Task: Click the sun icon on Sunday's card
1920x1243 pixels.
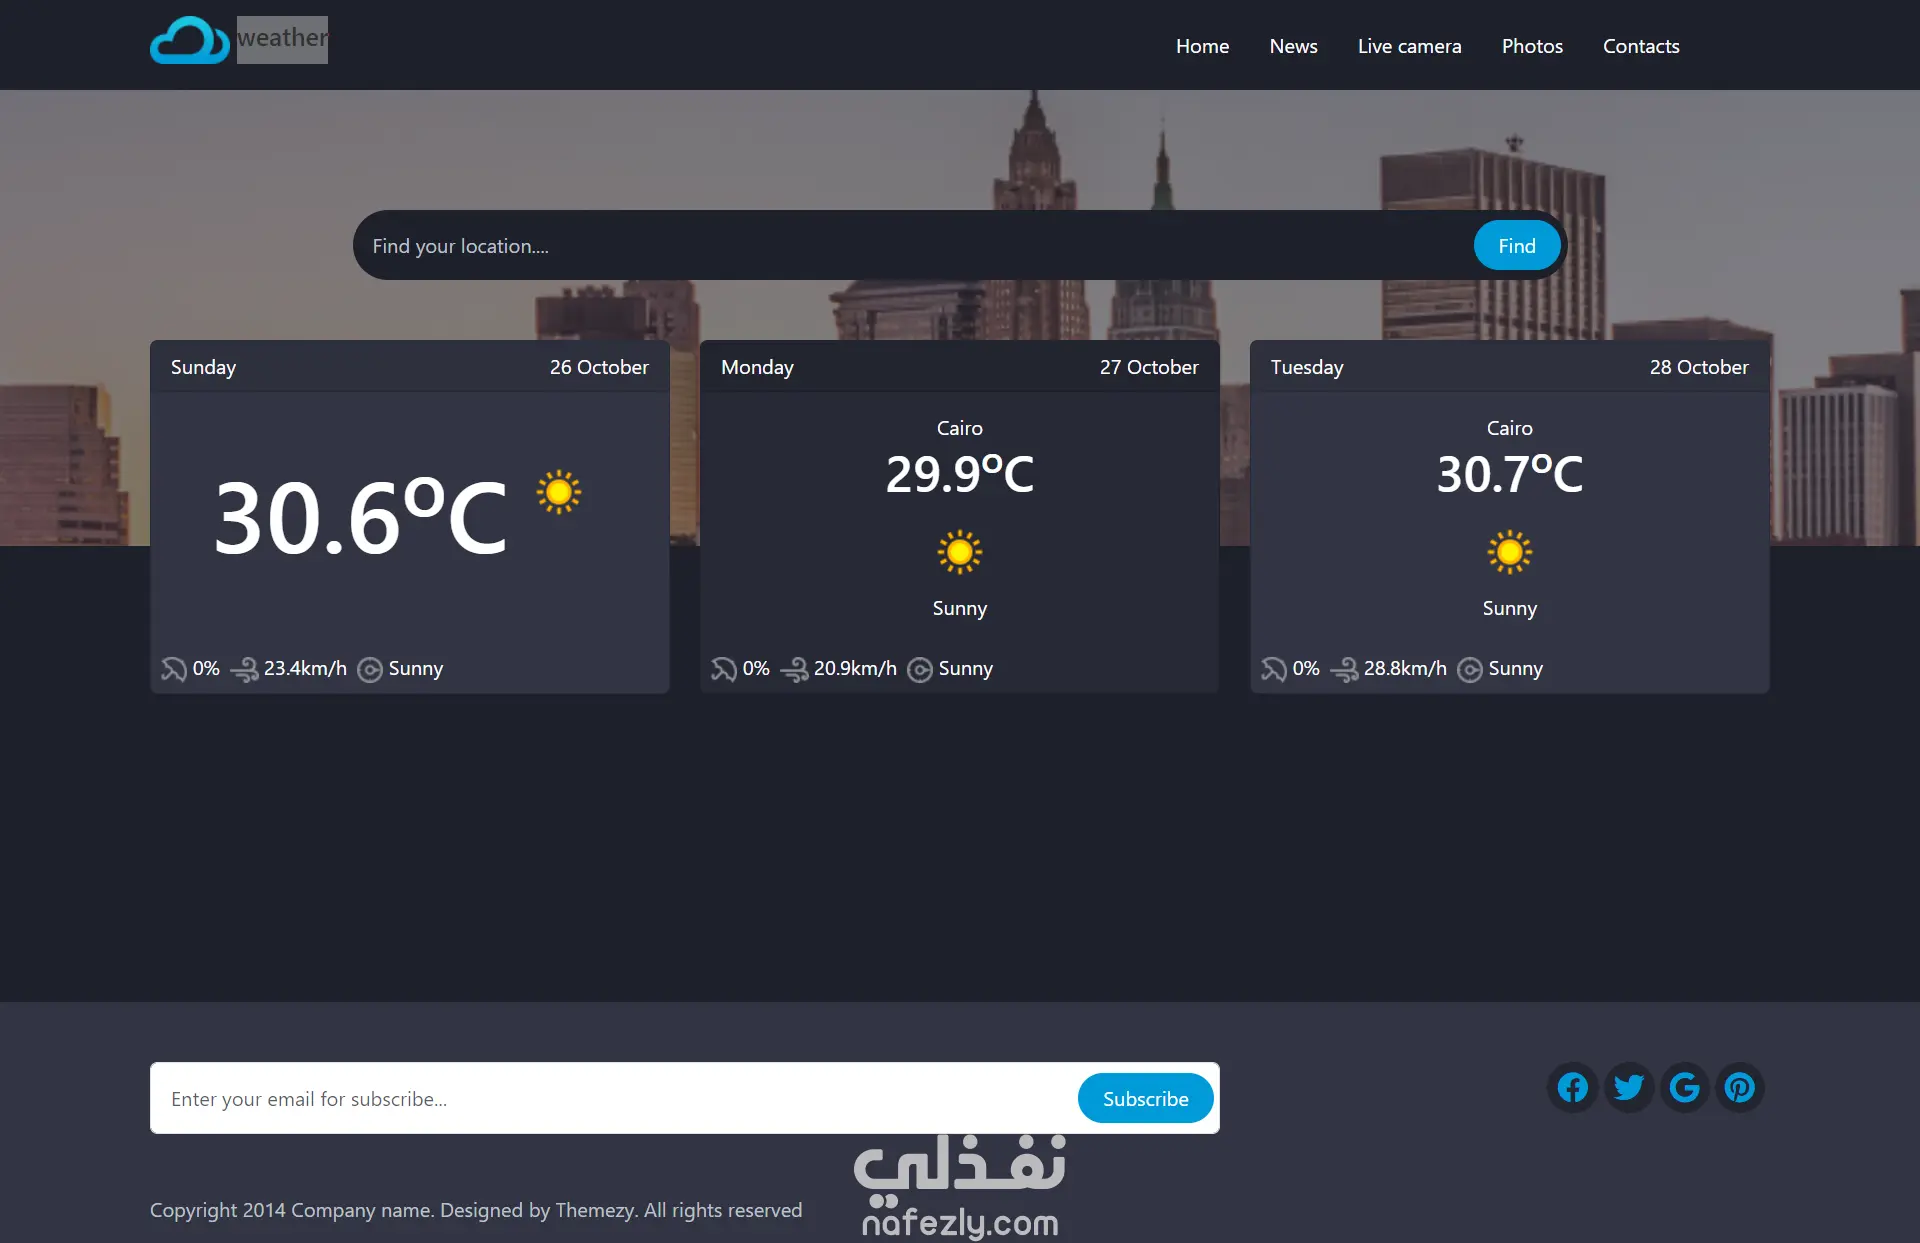Action: pos(559,492)
